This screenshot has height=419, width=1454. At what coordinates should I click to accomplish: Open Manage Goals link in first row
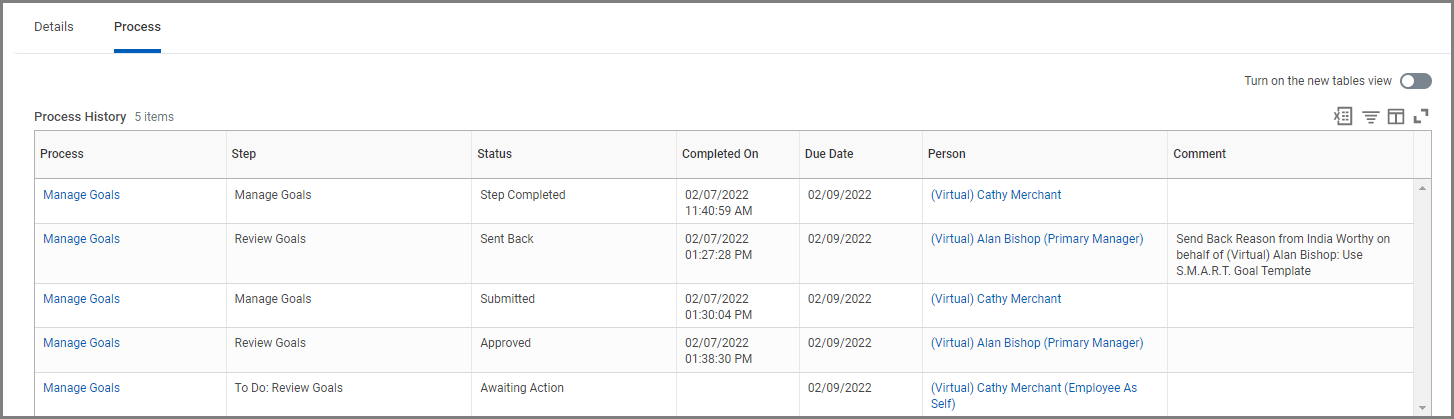click(x=81, y=195)
